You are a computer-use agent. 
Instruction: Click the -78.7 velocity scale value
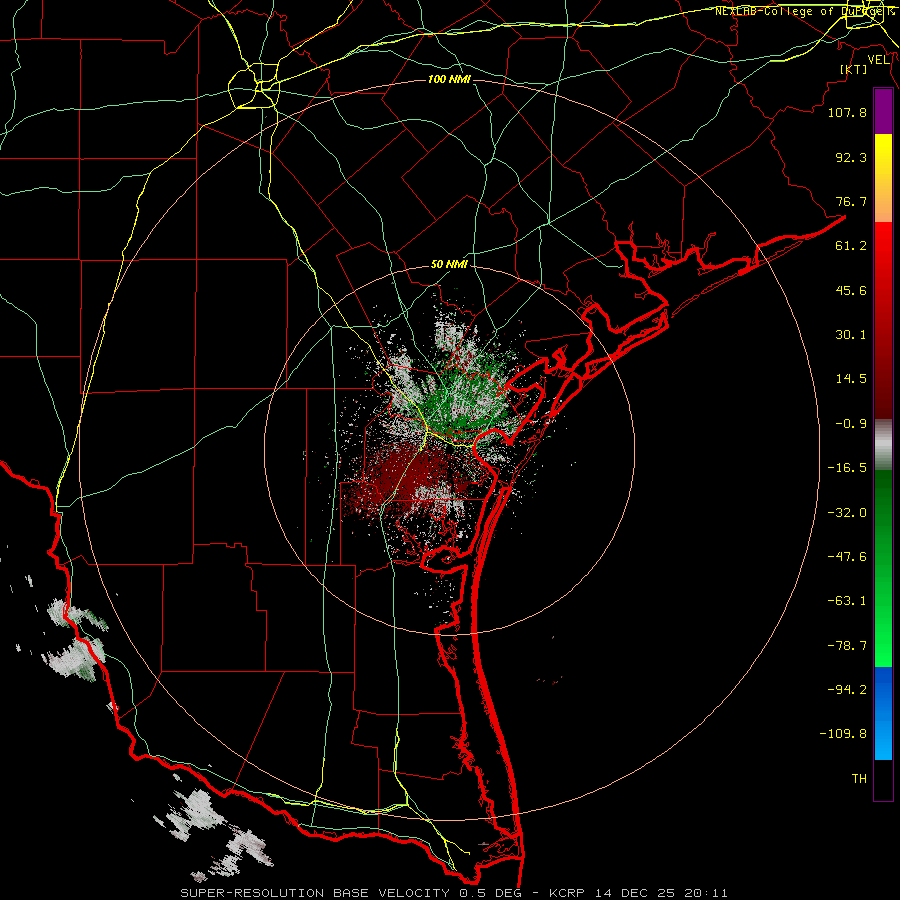pyautogui.click(x=847, y=646)
